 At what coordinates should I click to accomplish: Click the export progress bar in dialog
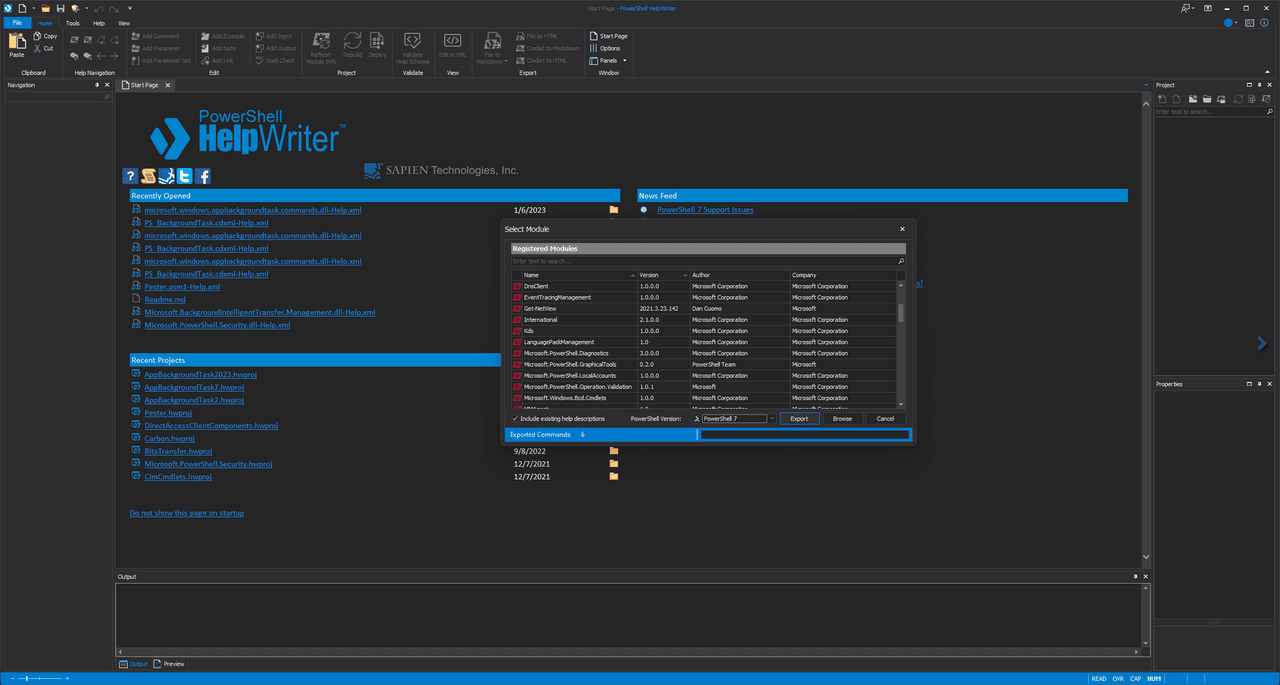pyautogui.click(x=804, y=435)
